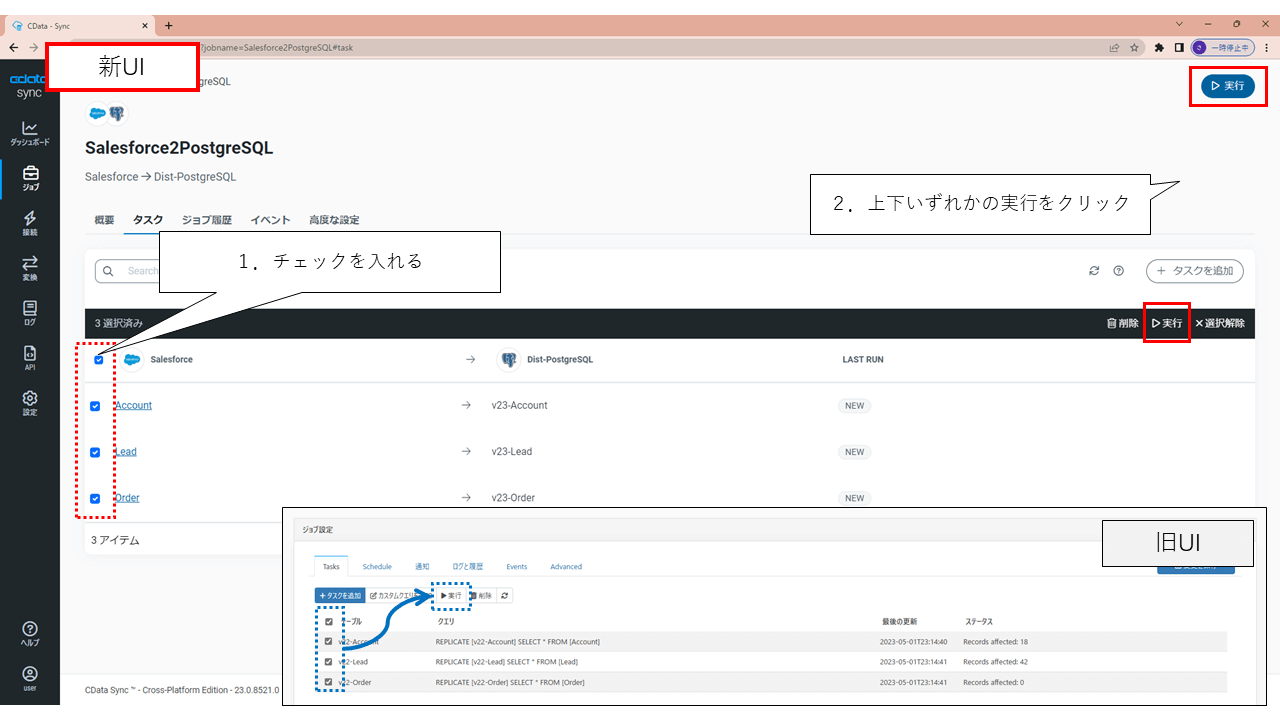
Task: Click the v23-Order destination cell
Action: 514,498
